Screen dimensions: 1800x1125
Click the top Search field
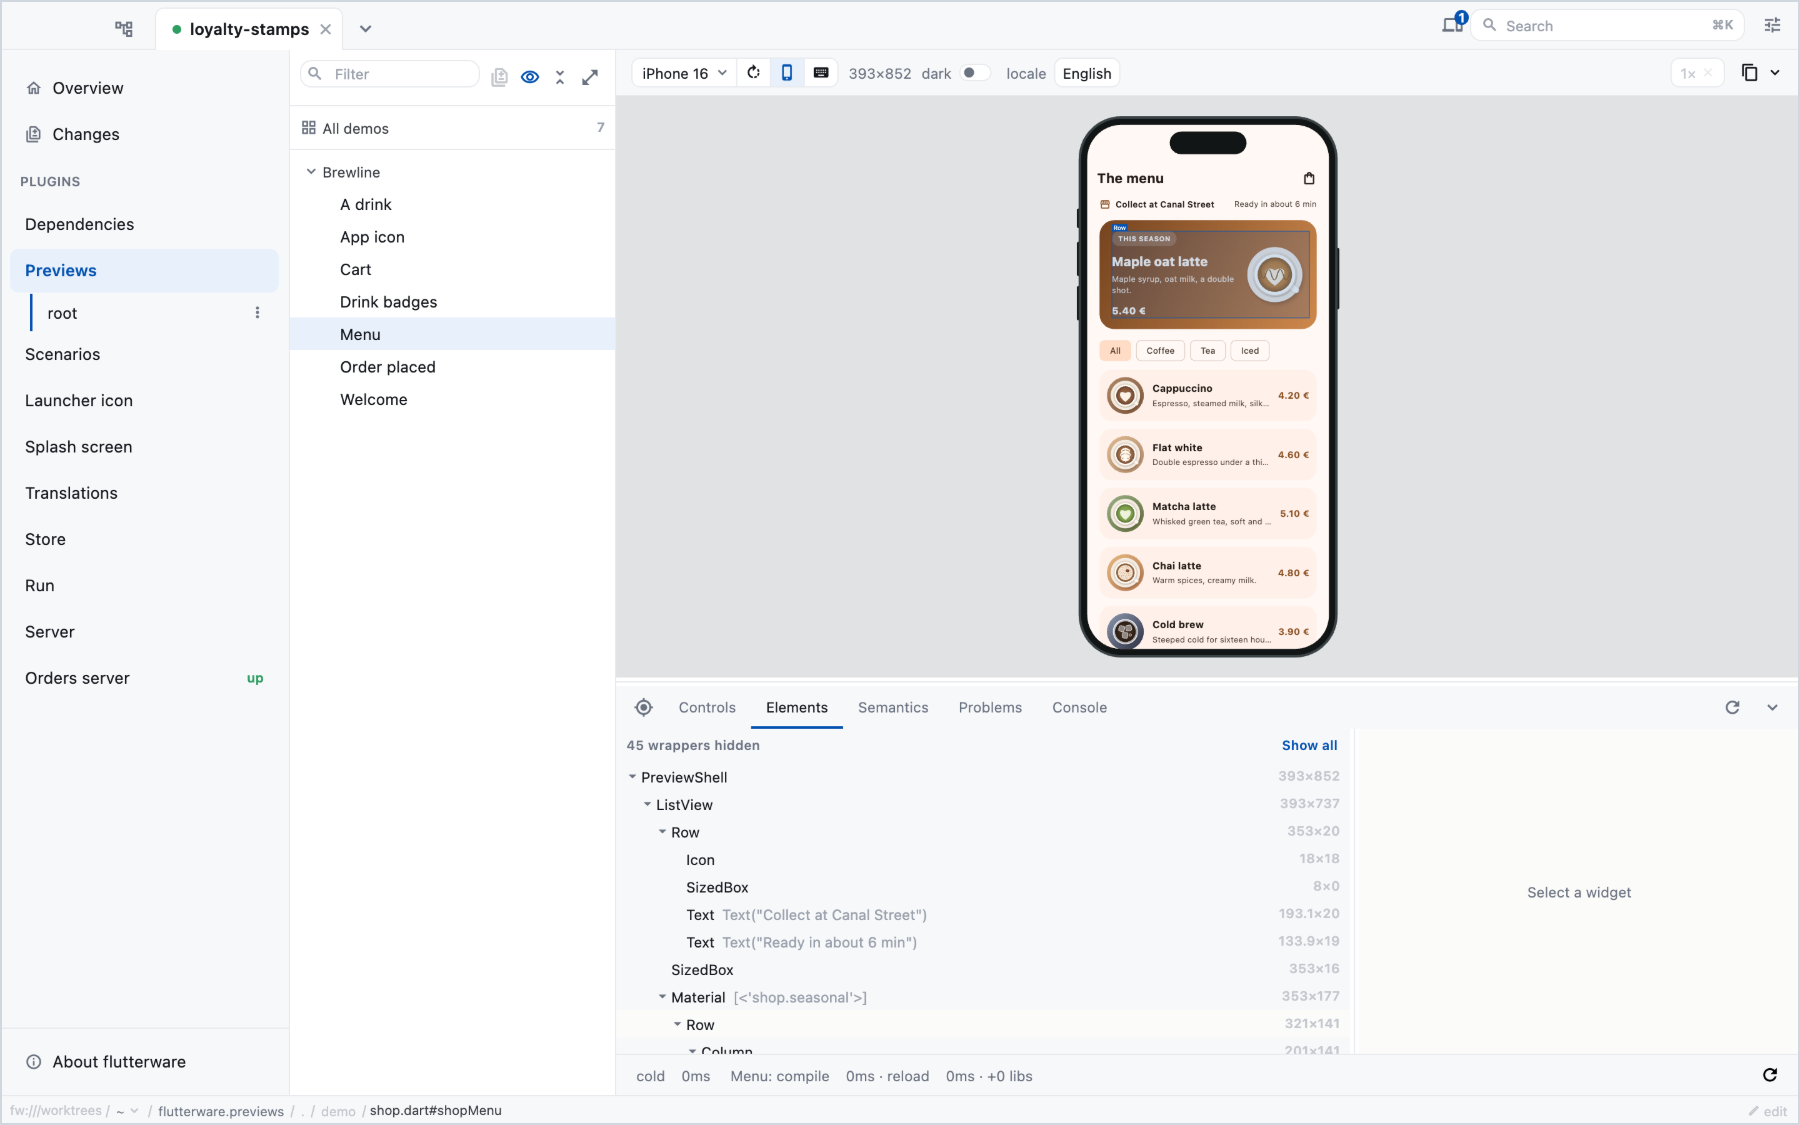click(x=1608, y=25)
